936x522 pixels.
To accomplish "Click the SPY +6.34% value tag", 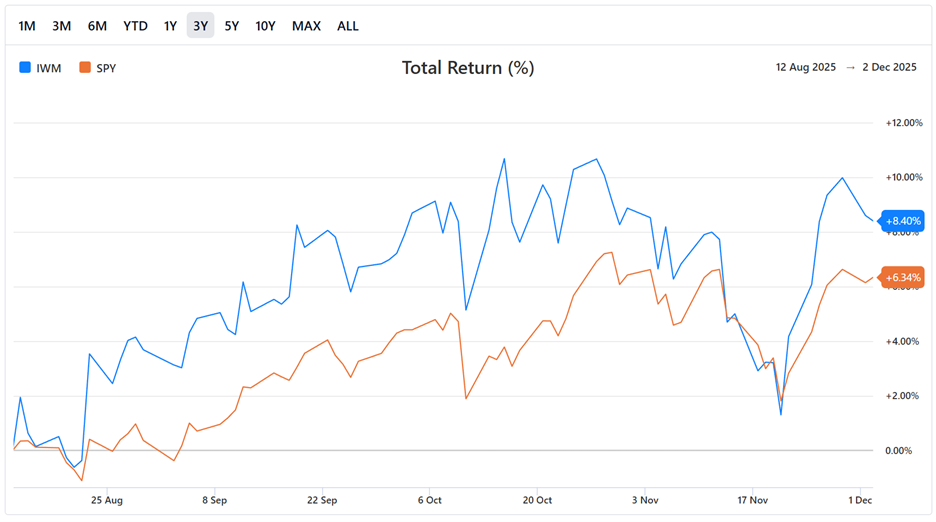I will [x=903, y=277].
